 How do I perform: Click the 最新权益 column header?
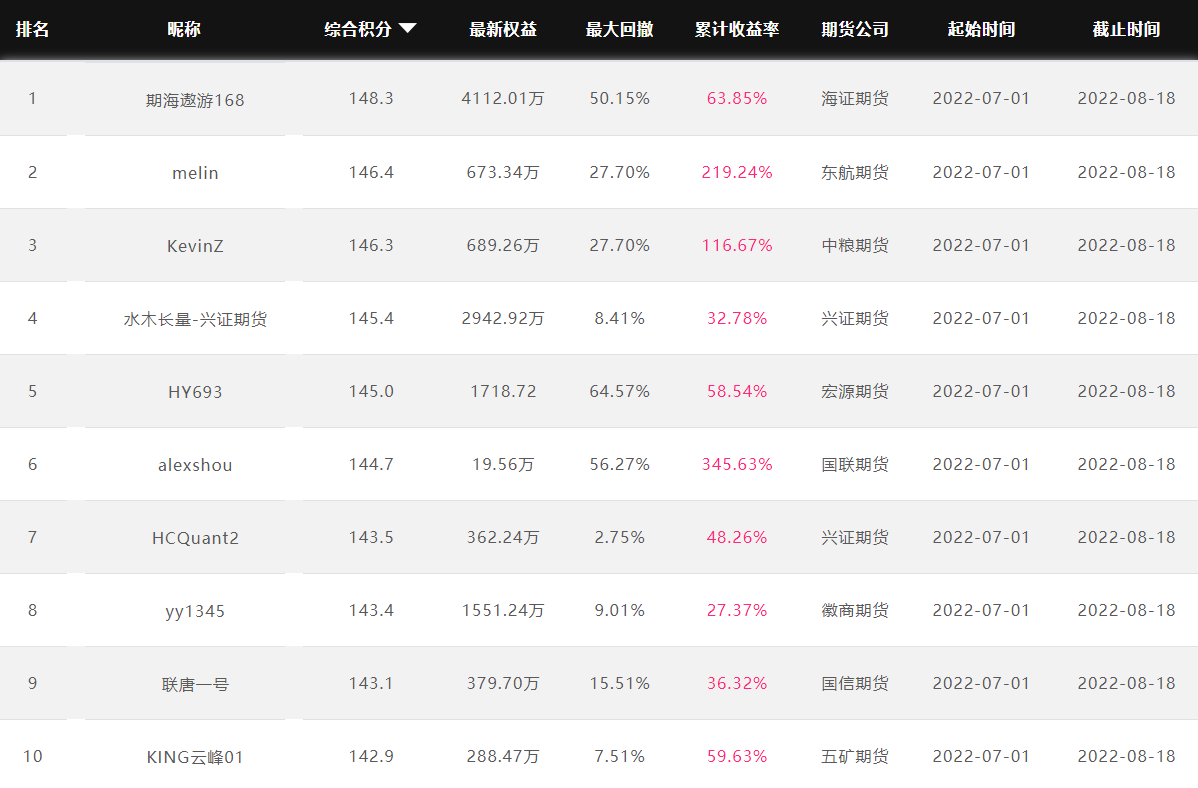tap(503, 29)
